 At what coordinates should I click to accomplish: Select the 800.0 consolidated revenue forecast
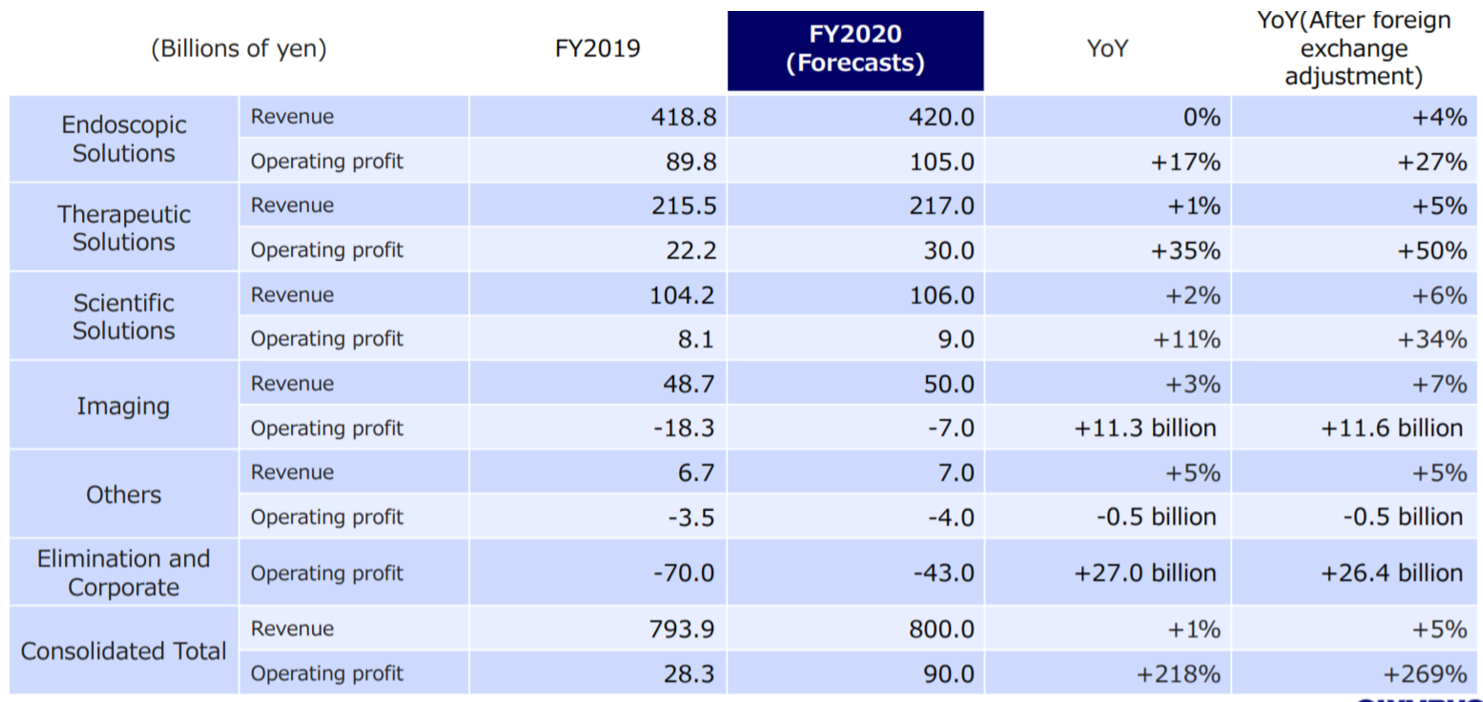[x=856, y=629]
